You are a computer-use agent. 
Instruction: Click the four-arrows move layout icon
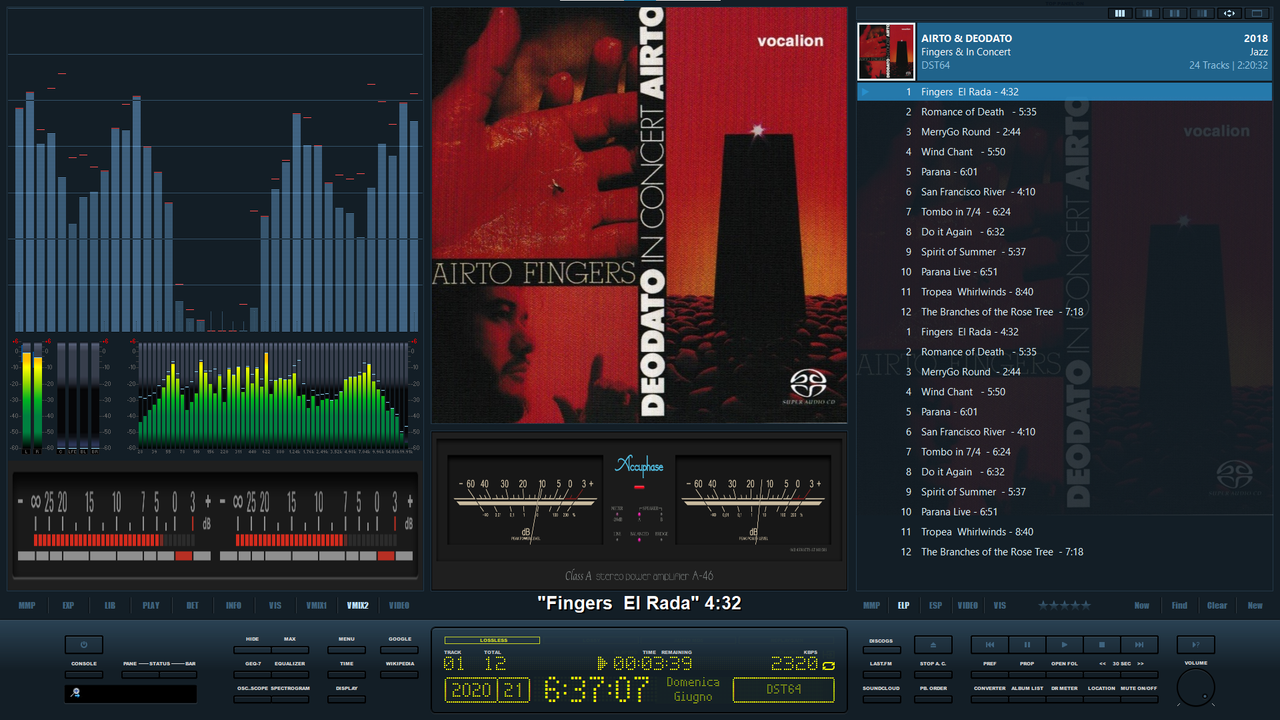[x=1229, y=13]
